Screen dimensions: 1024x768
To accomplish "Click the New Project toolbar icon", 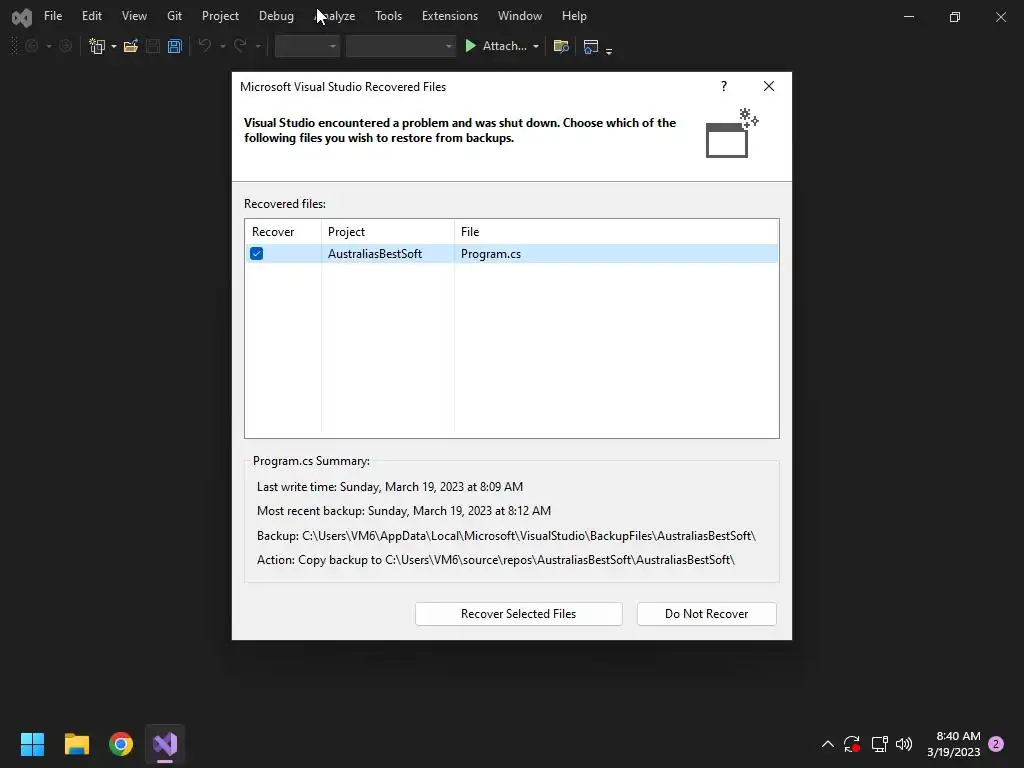I will pyautogui.click(x=97, y=46).
